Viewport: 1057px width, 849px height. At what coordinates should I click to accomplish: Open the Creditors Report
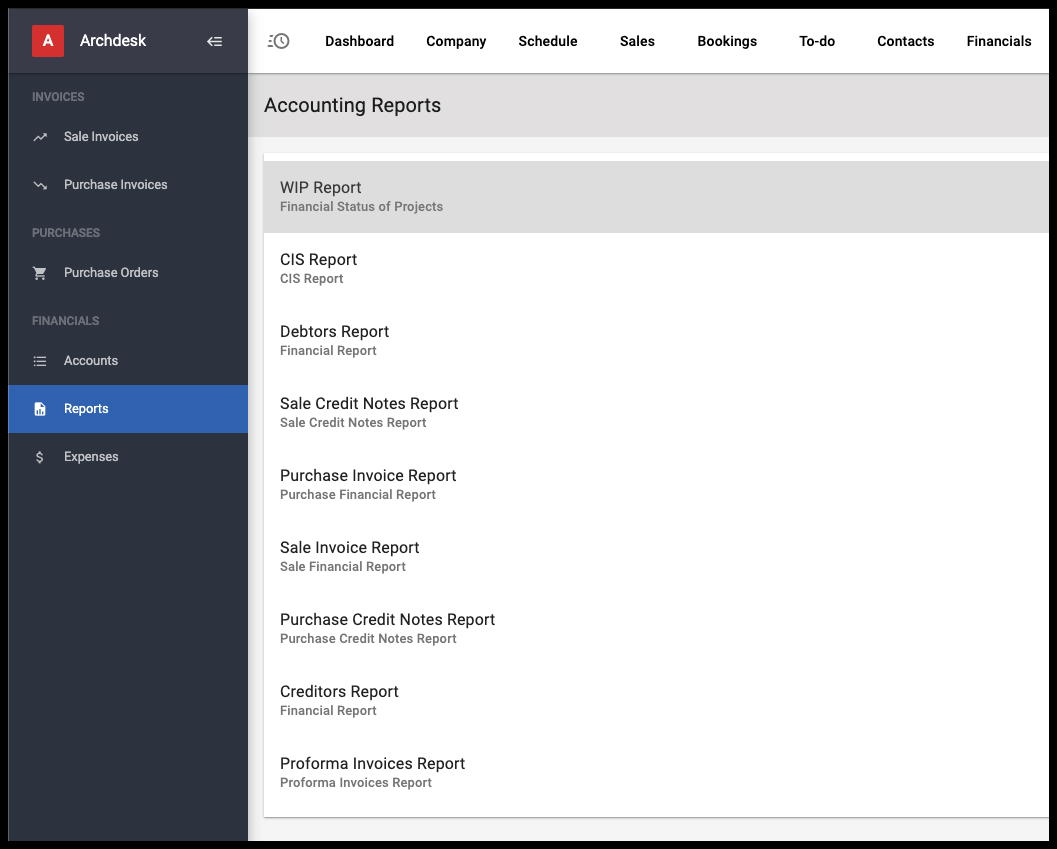coord(339,692)
